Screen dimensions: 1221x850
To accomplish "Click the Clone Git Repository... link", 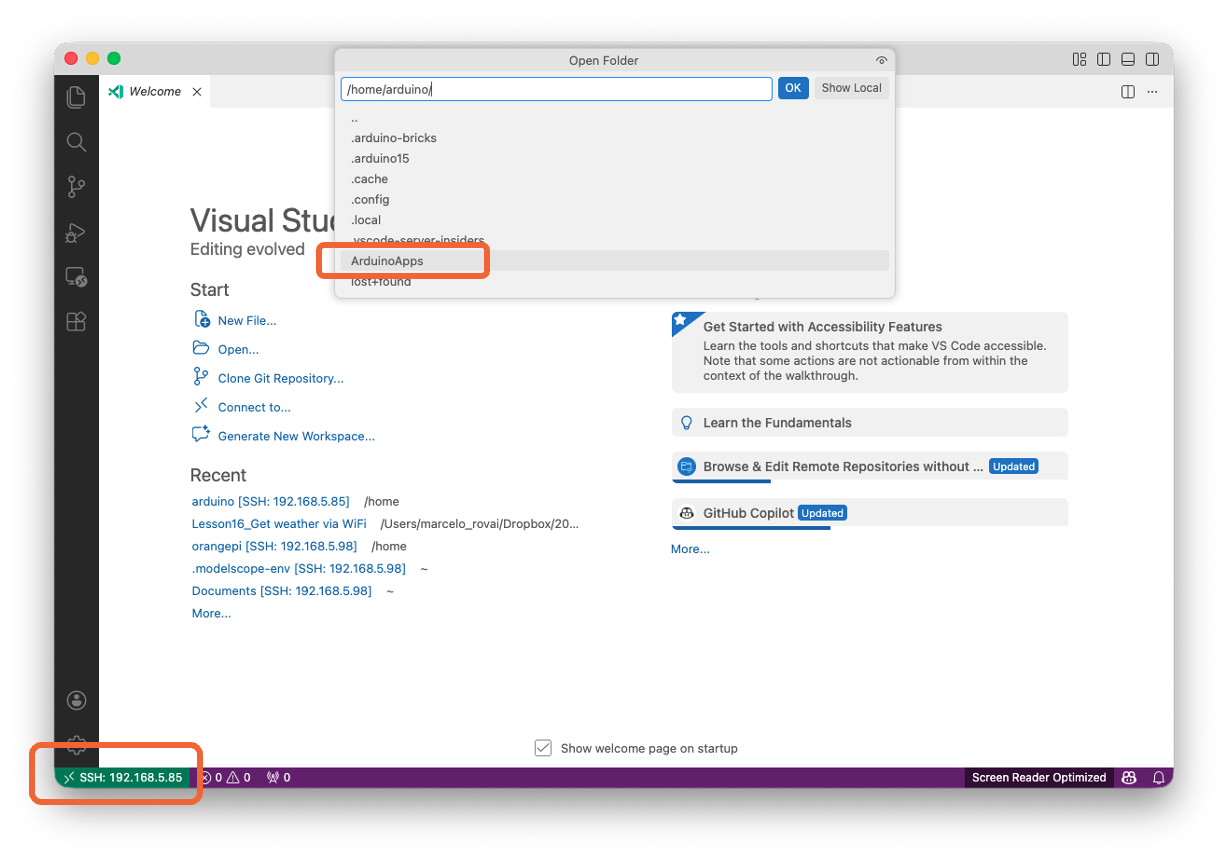I will (280, 378).
